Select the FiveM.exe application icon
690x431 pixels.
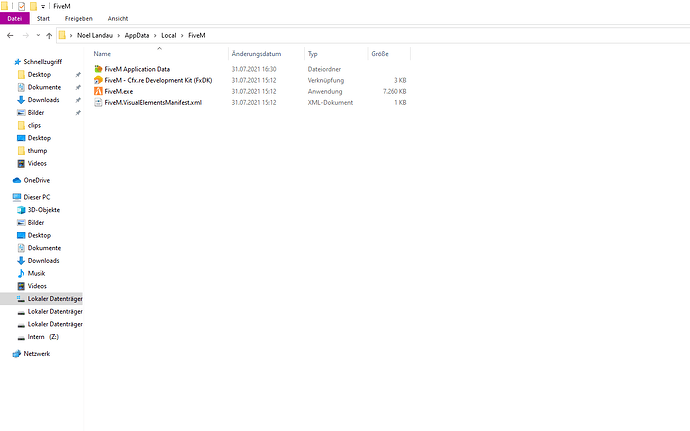98,91
